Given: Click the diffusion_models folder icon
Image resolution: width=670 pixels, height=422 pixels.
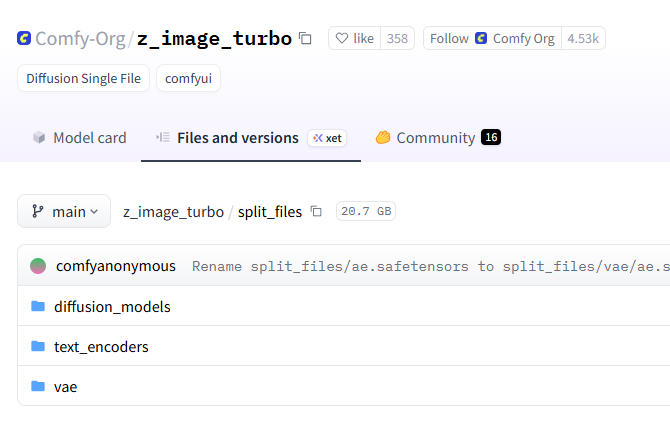Looking at the screenshot, I should coord(38,306).
